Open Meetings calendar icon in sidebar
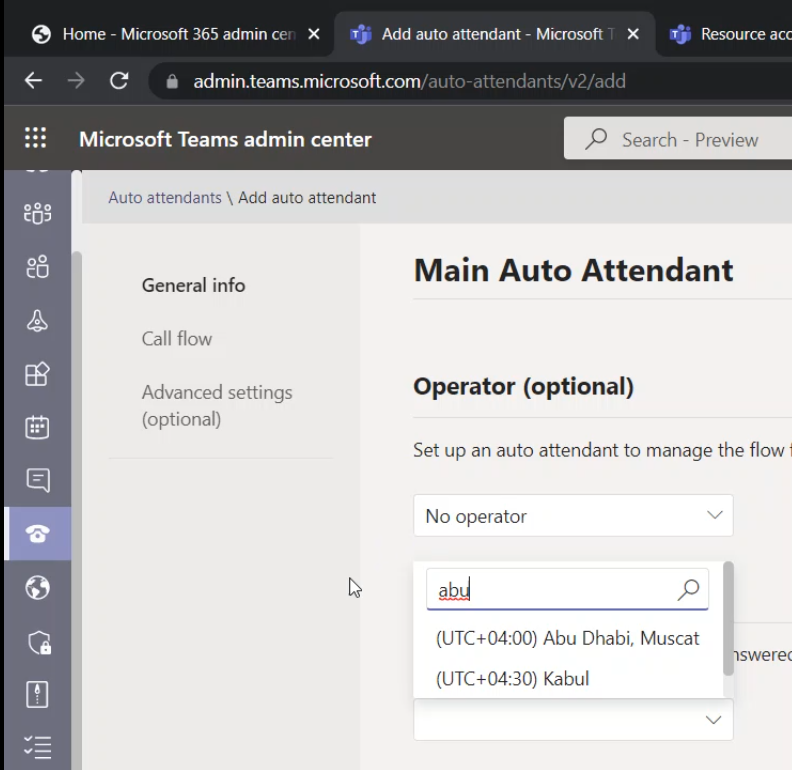 pos(37,427)
